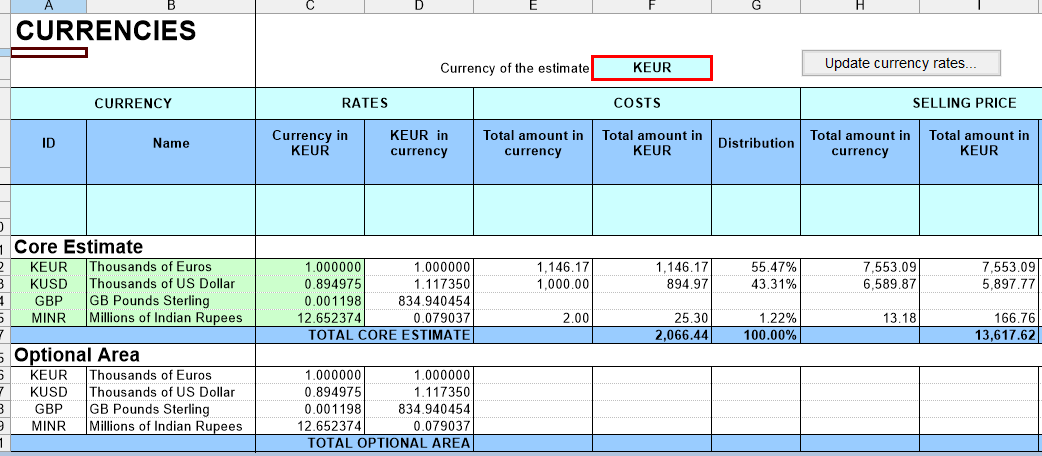The image size is (1042, 456).
Task: Select column B header
Action: (x=171, y=6)
